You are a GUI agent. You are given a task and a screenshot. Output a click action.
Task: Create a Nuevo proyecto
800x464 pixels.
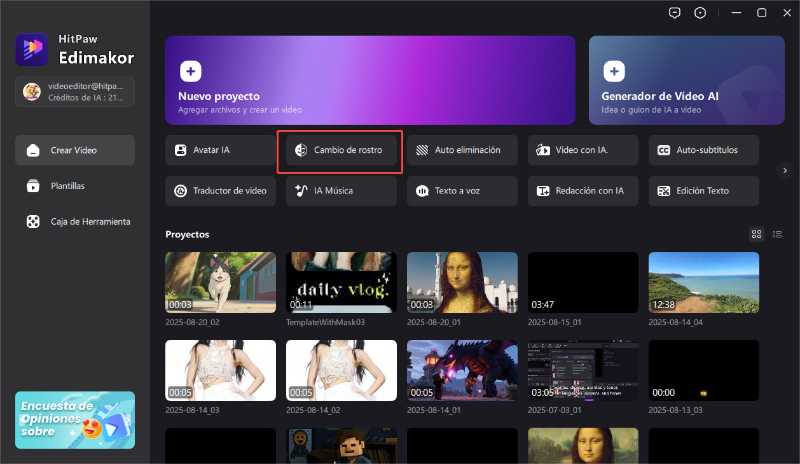[370, 80]
